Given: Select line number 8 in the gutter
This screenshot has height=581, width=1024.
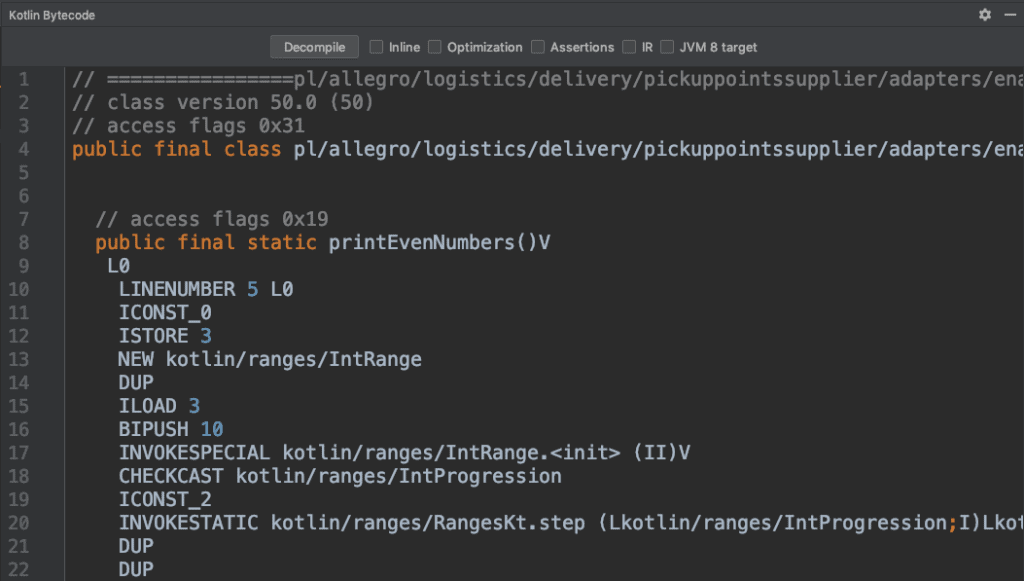Looking at the screenshot, I should pos(22,242).
